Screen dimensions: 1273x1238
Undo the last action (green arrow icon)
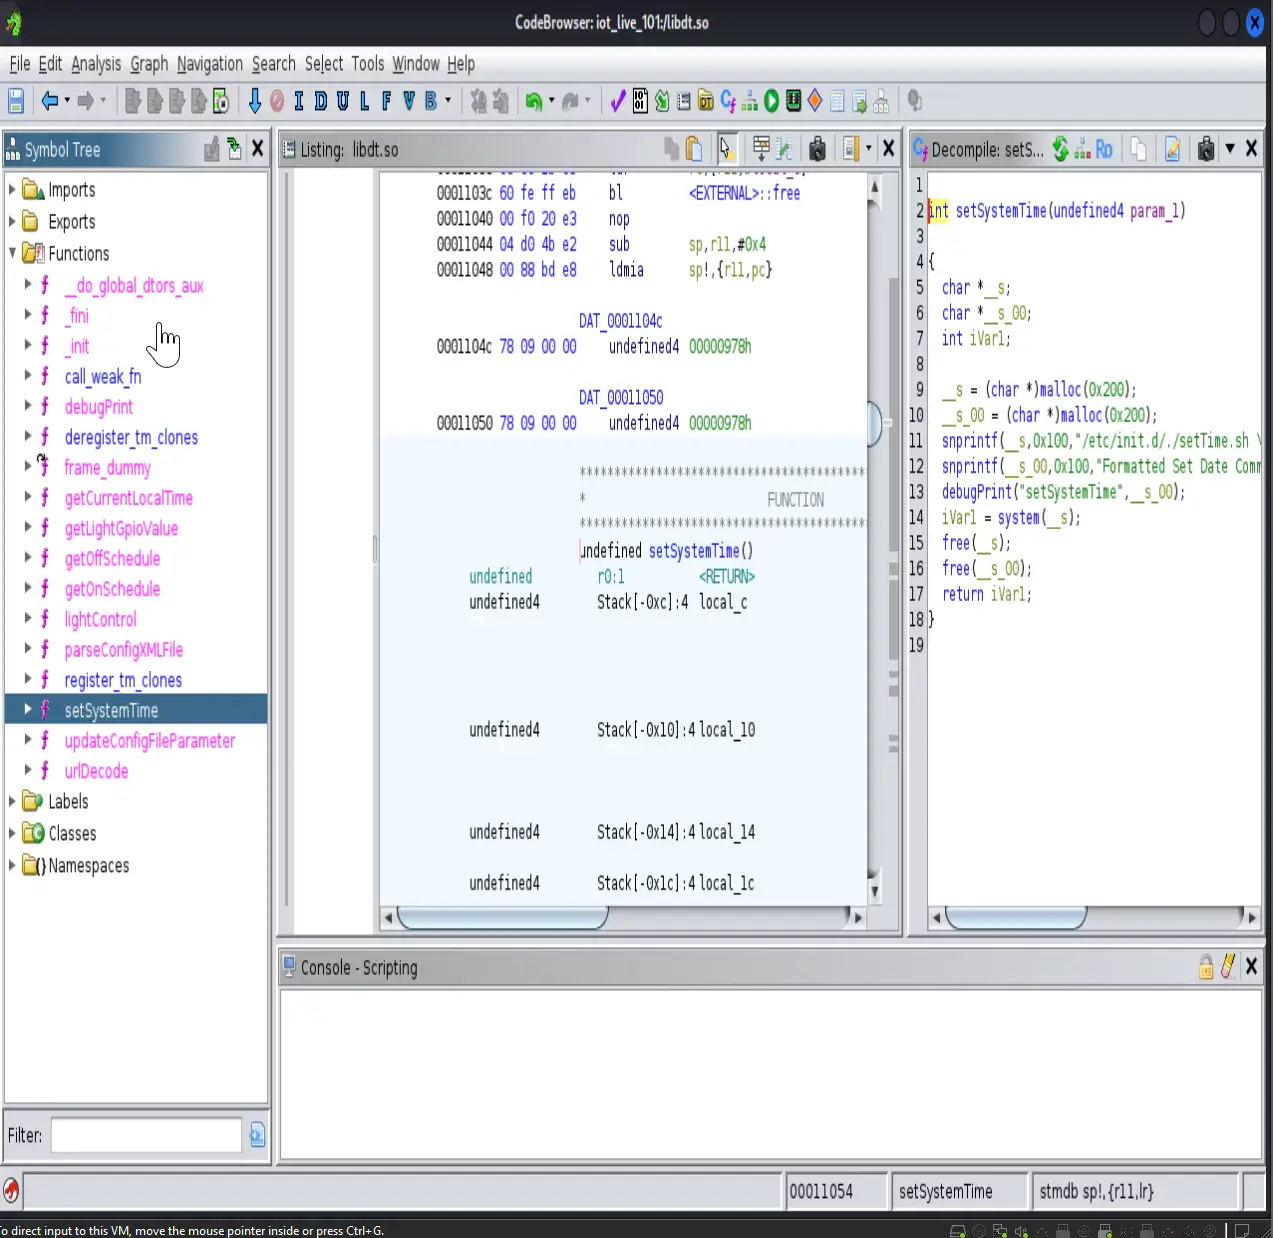pos(534,100)
